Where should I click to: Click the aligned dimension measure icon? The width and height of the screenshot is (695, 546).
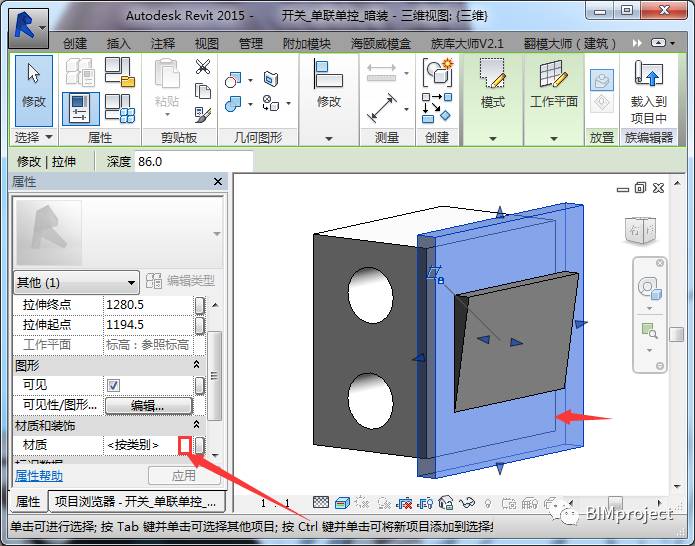pos(382,108)
